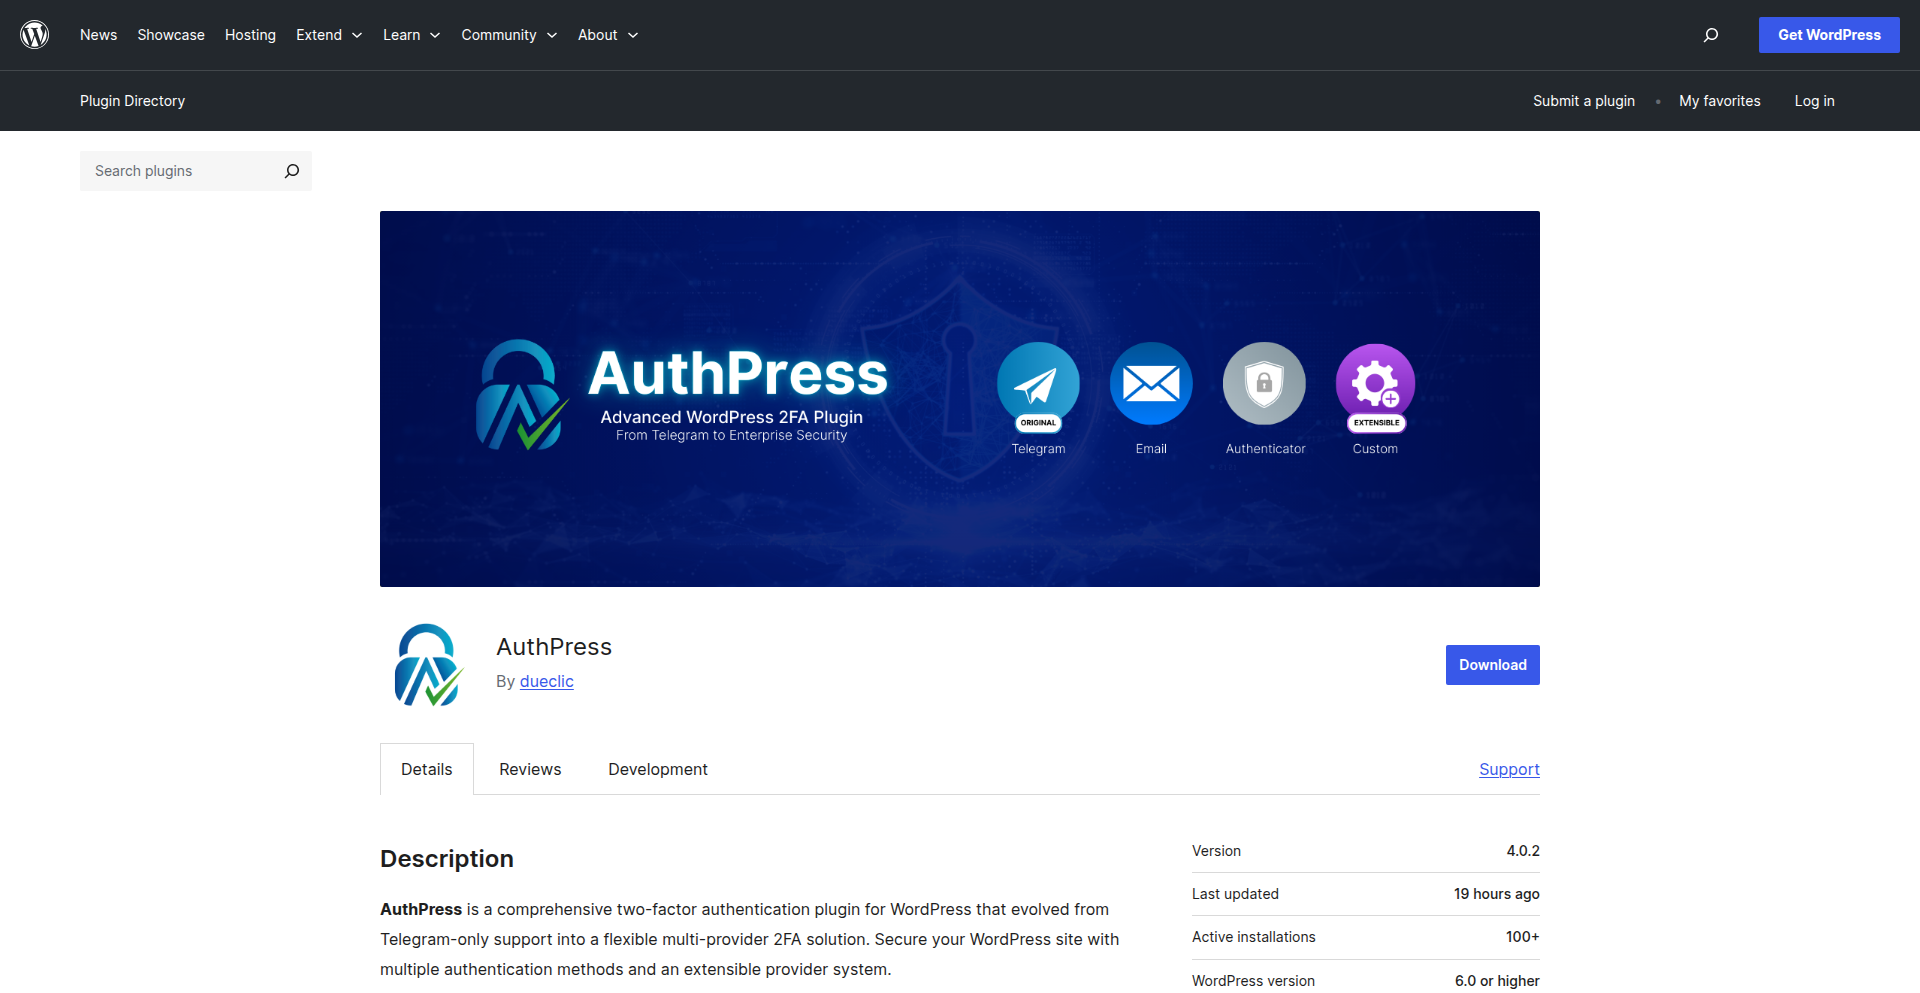This screenshot has width=1920, height=993.
Task: Expand the Community menu
Action: 509,35
